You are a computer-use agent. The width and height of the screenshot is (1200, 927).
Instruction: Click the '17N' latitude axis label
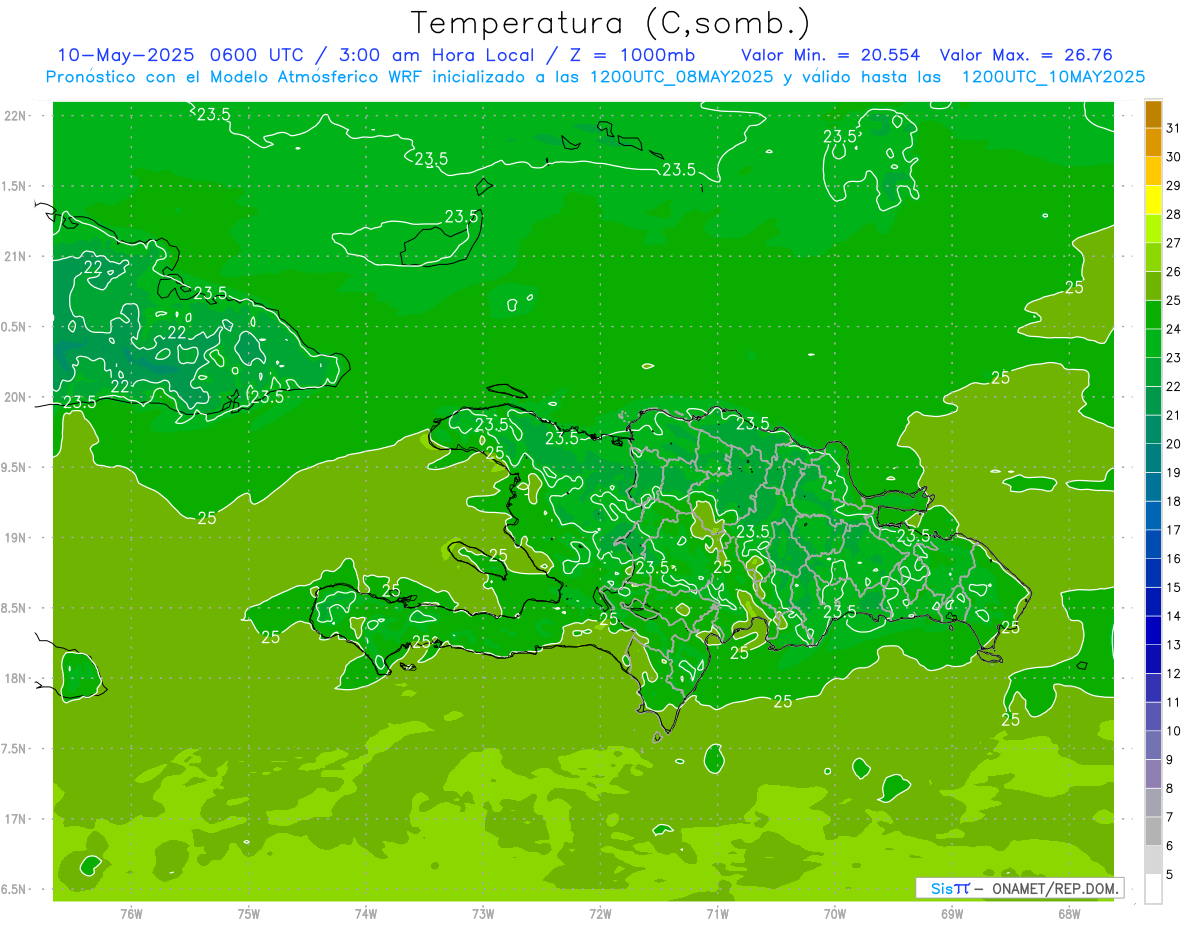coord(15,819)
